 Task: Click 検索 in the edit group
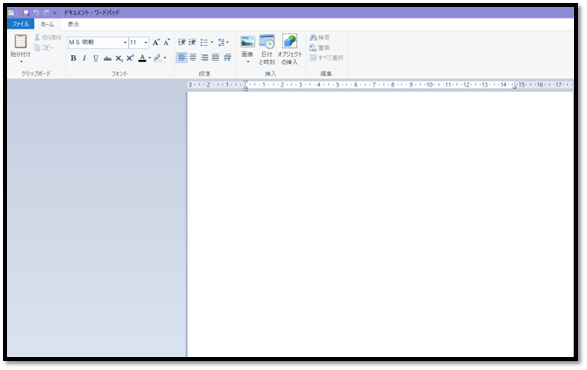coord(319,37)
